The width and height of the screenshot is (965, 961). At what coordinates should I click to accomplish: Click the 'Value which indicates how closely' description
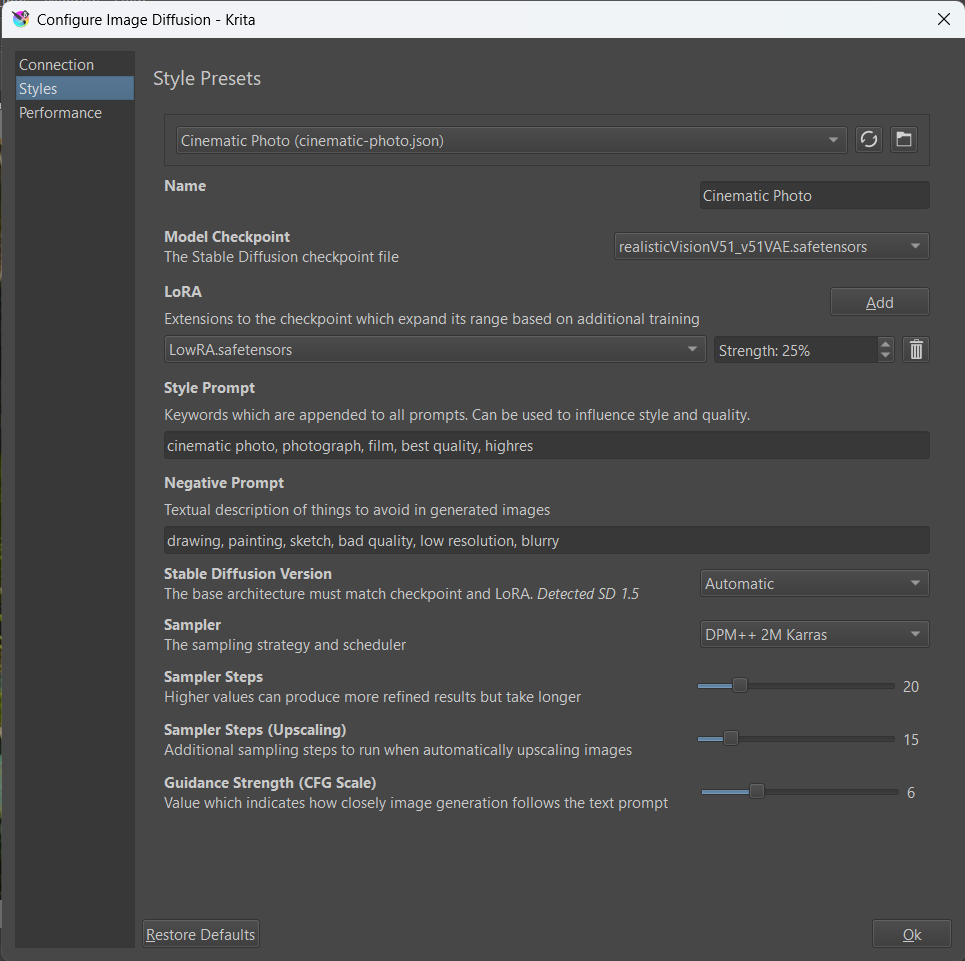point(415,802)
